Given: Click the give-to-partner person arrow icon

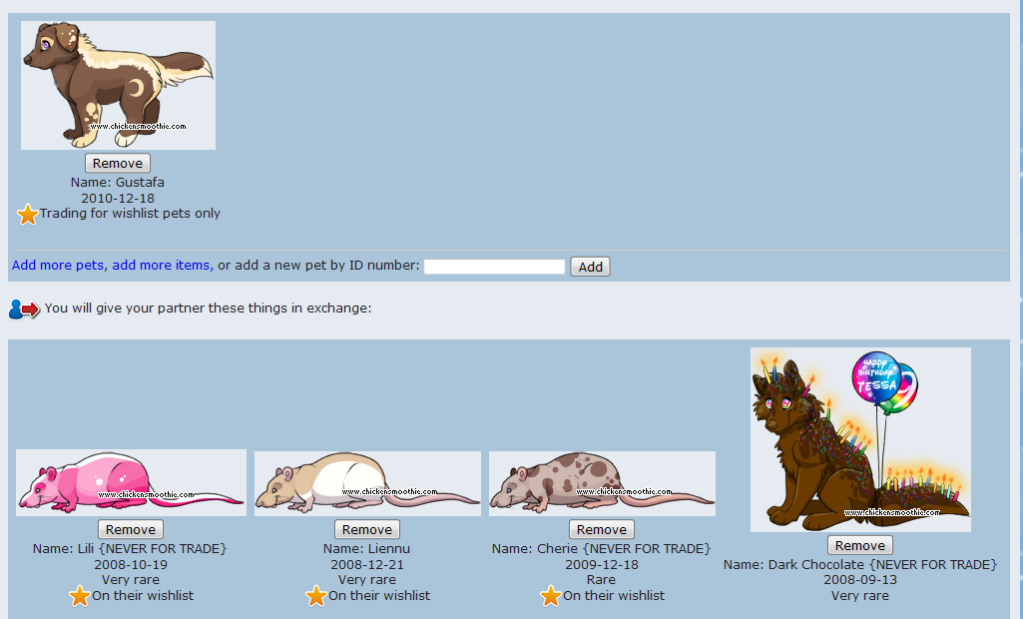Looking at the screenshot, I should (24, 309).
